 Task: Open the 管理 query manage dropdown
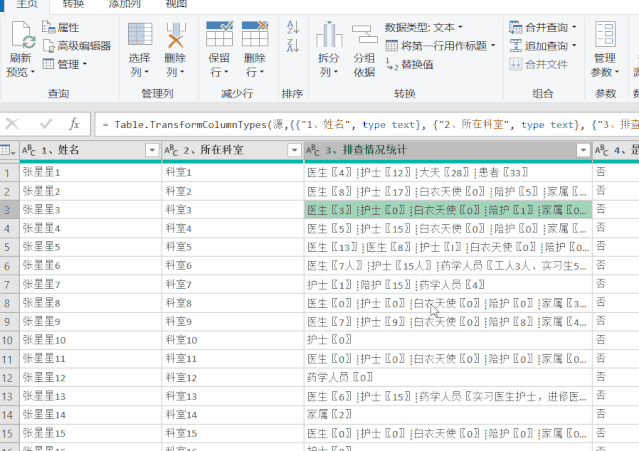(x=65, y=64)
